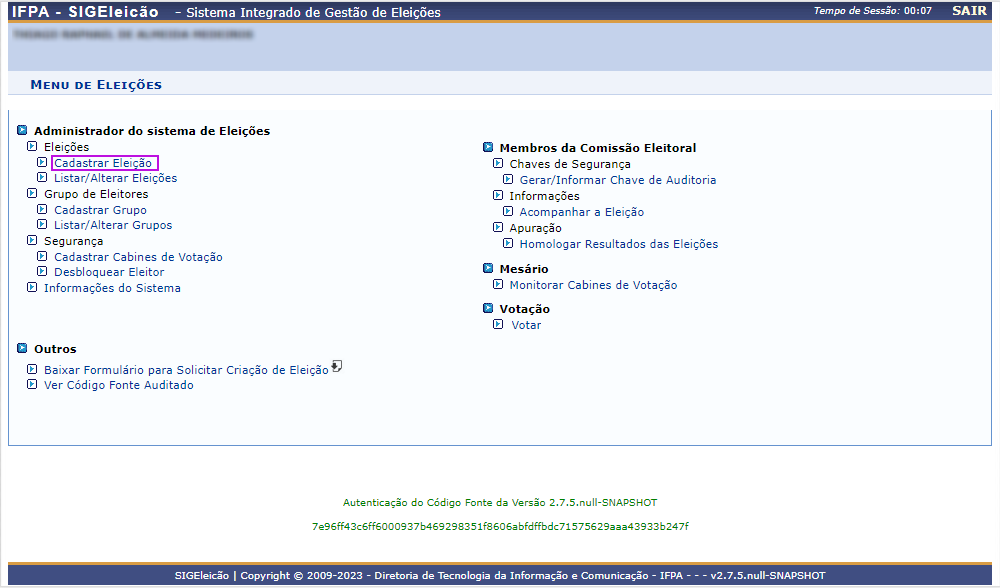Open Acompanhar a Eleição link

(x=582, y=212)
